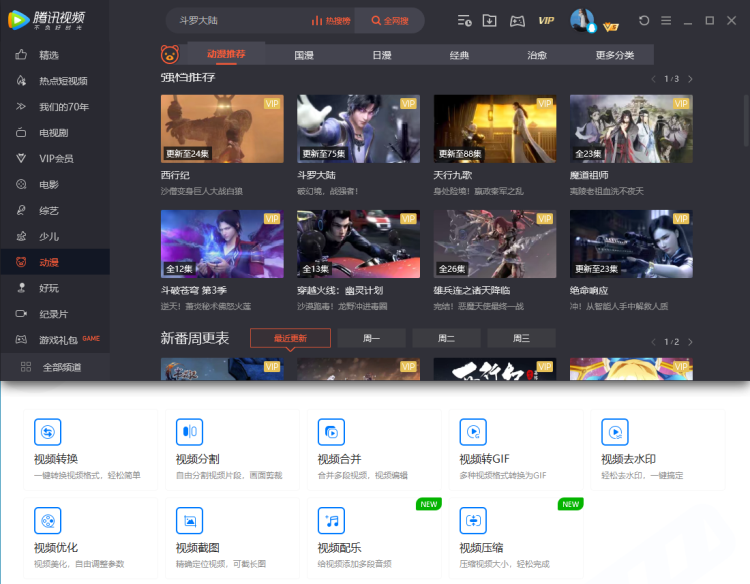
Task: Go to previous page of 强档推荐
Action: click(653, 79)
